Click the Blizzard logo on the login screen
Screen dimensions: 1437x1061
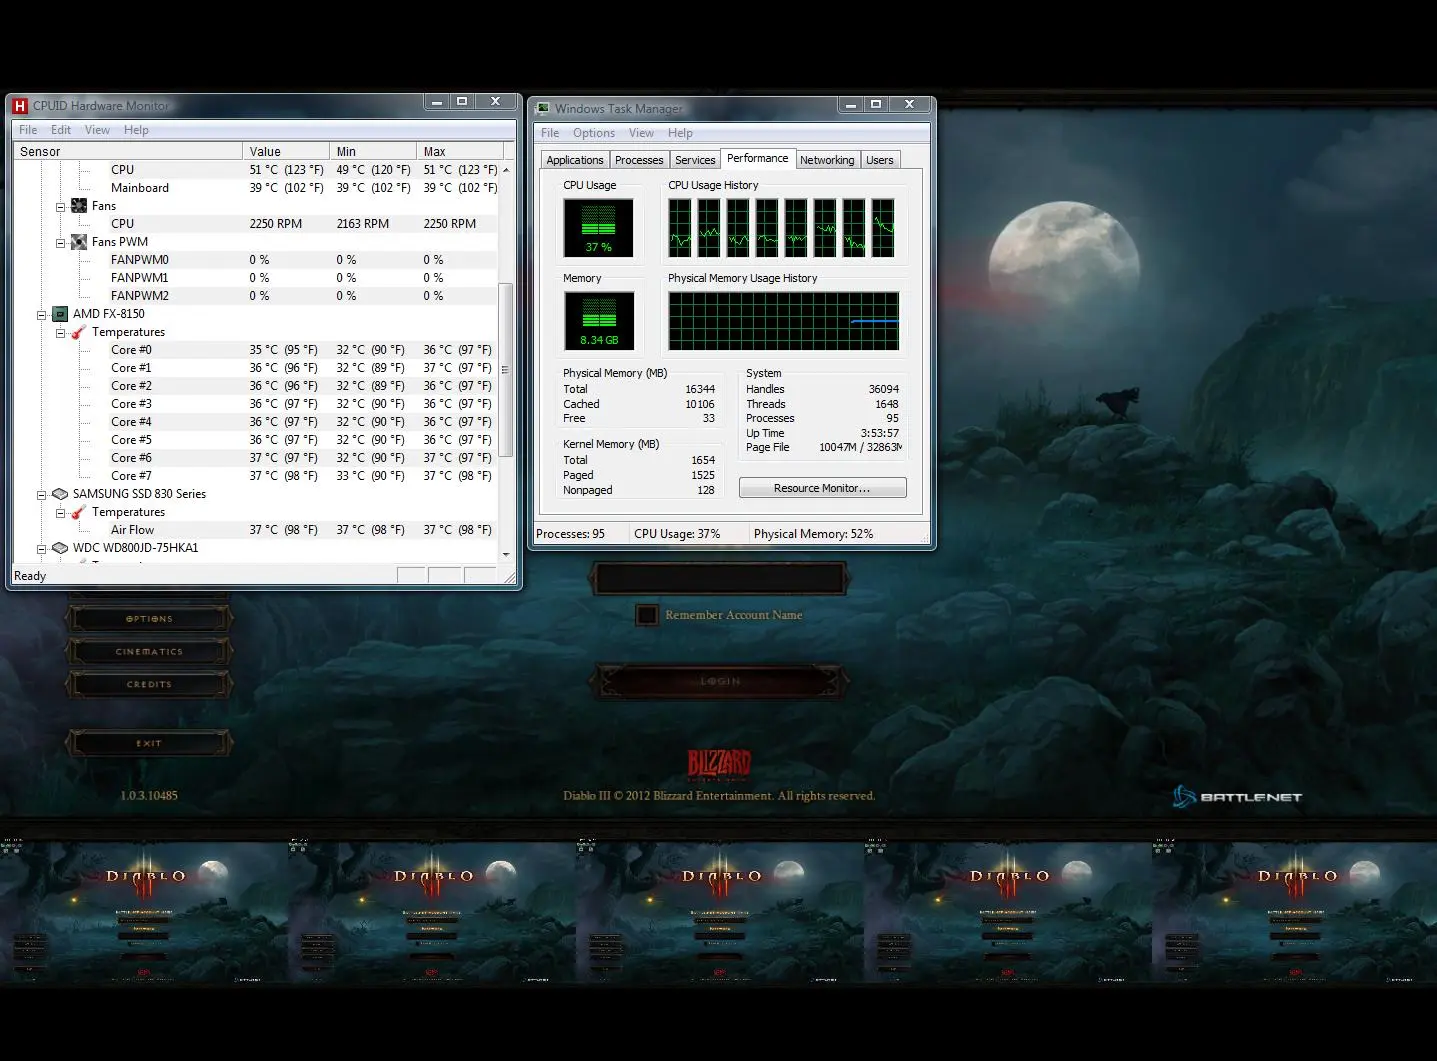point(719,765)
